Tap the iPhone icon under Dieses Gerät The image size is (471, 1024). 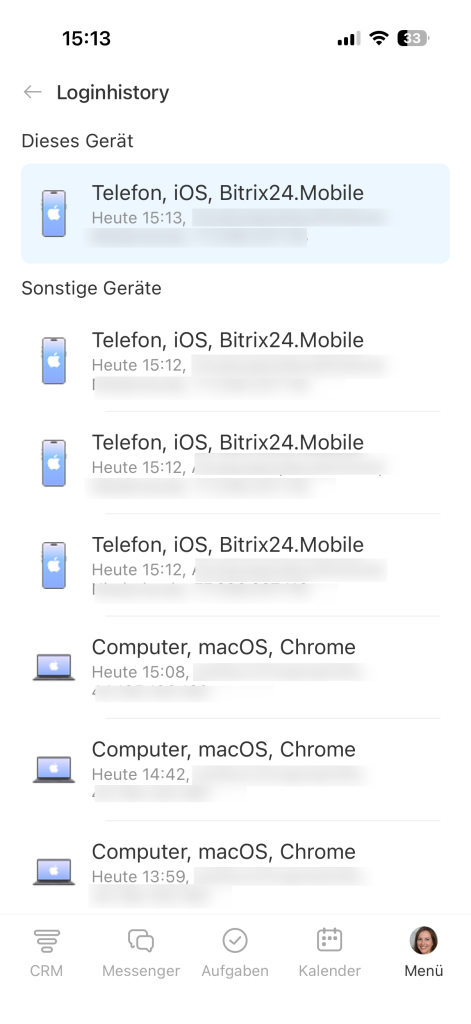coord(54,214)
